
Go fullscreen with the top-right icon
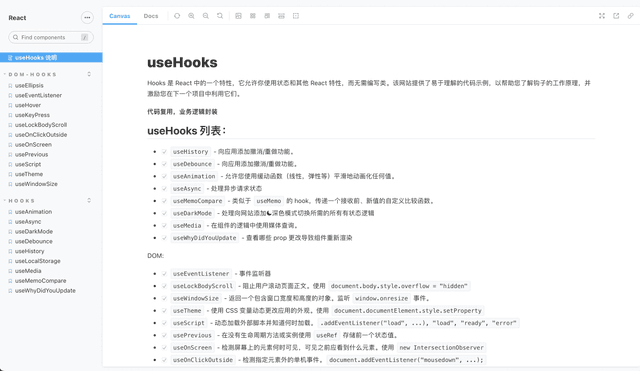(602, 16)
